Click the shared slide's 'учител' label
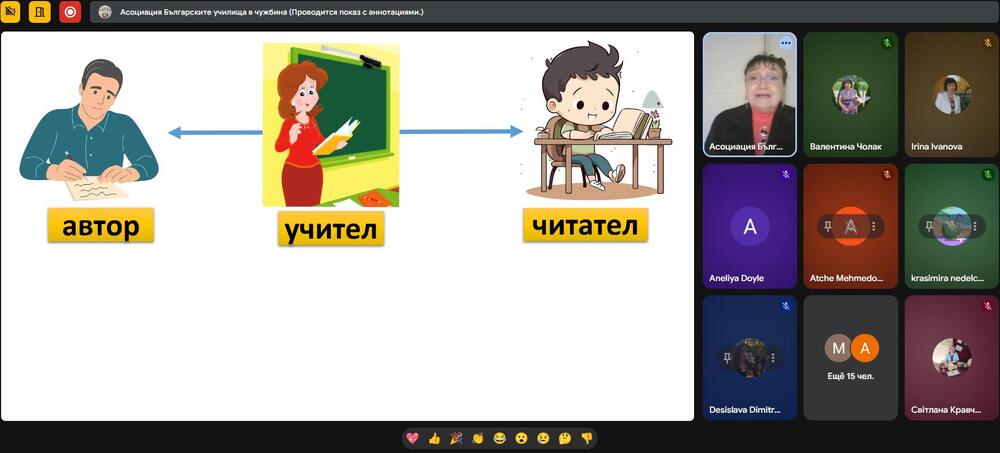The height and width of the screenshot is (453, 1000). pos(331,229)
